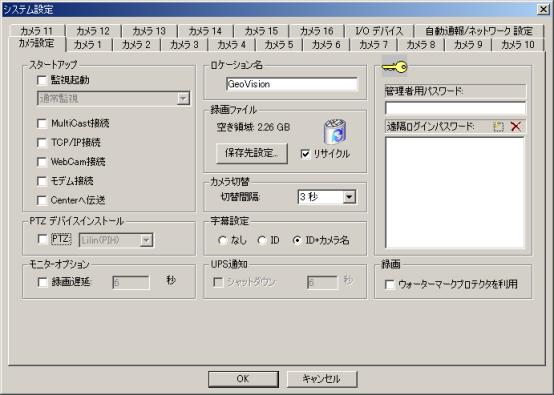554x395 pixels.
Task: Expand the Lilin(PIH) PTZ device dropdown
Action: click(x=146, y=240)
